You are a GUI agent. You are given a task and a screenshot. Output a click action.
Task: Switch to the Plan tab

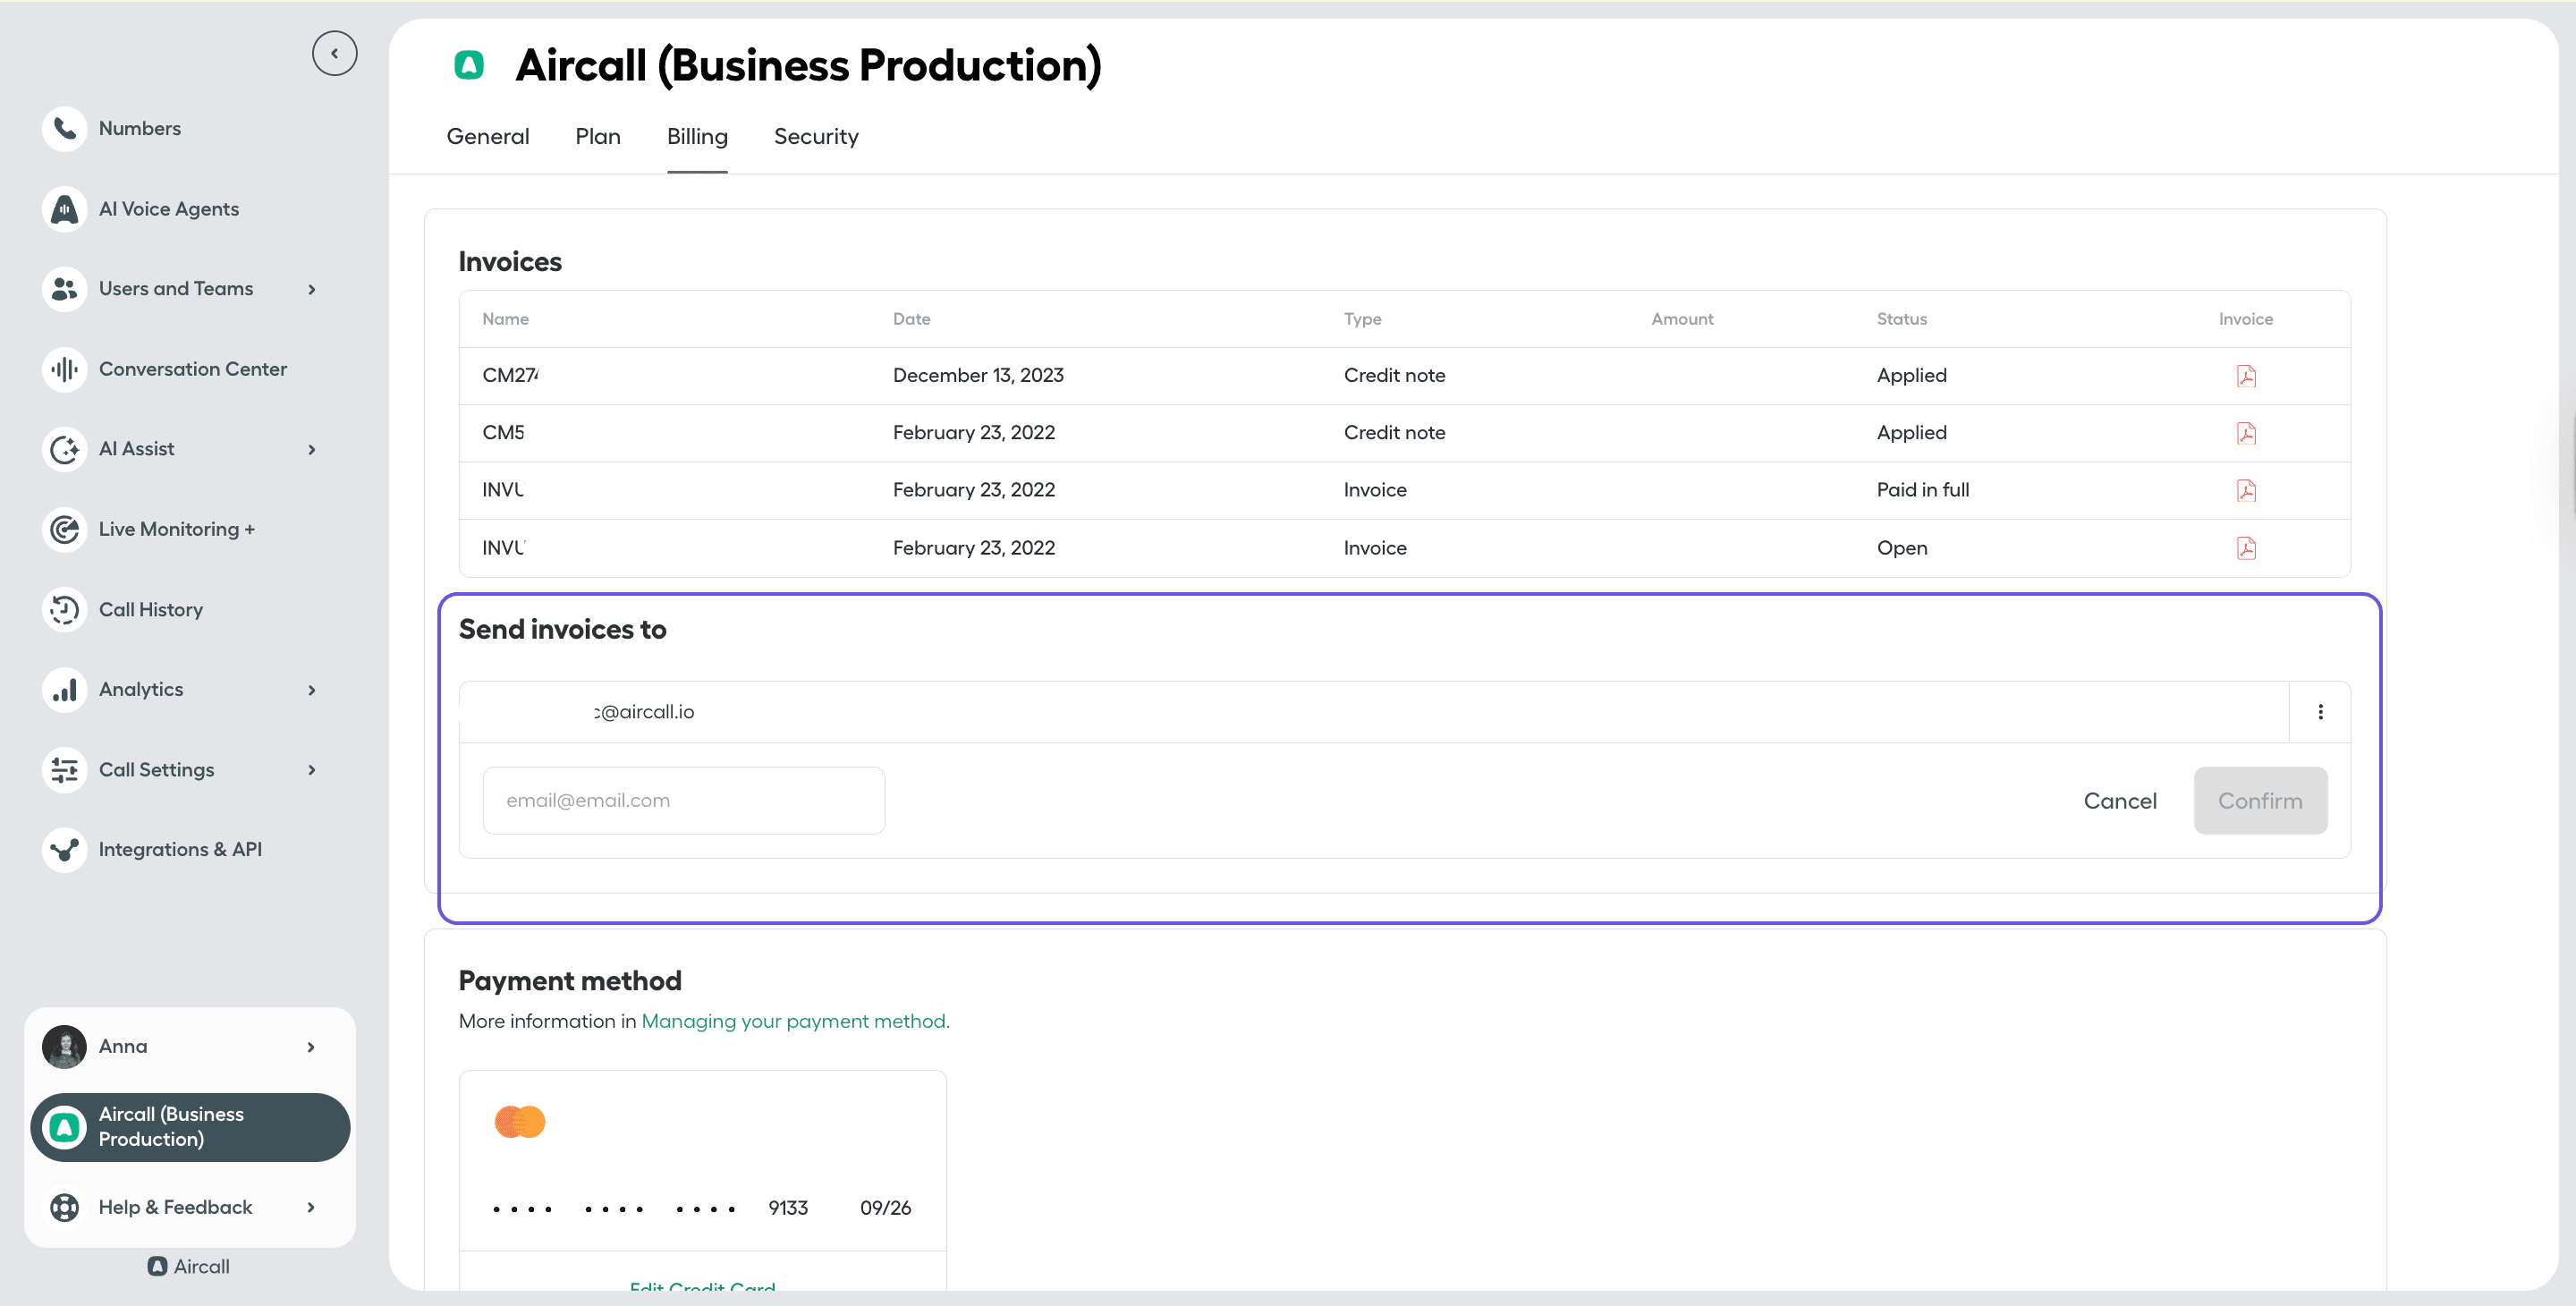click(597, 137)
